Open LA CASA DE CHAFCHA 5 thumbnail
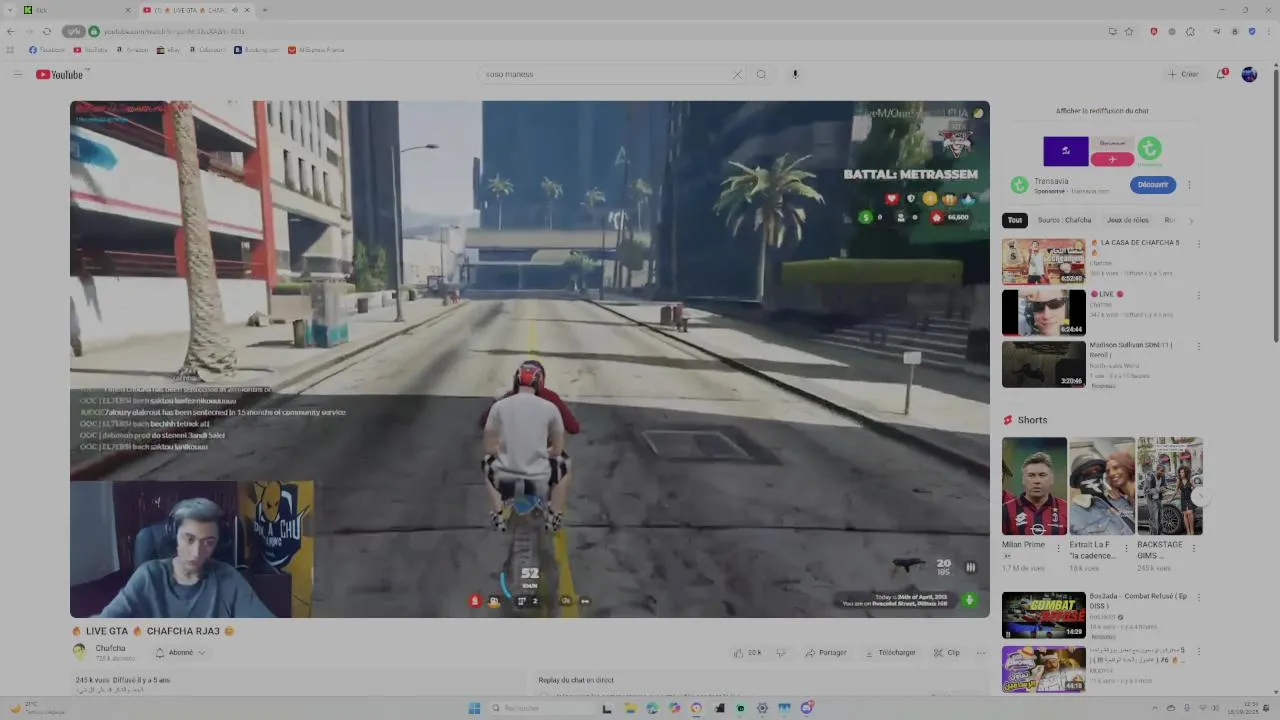 tap(1043, 261)
